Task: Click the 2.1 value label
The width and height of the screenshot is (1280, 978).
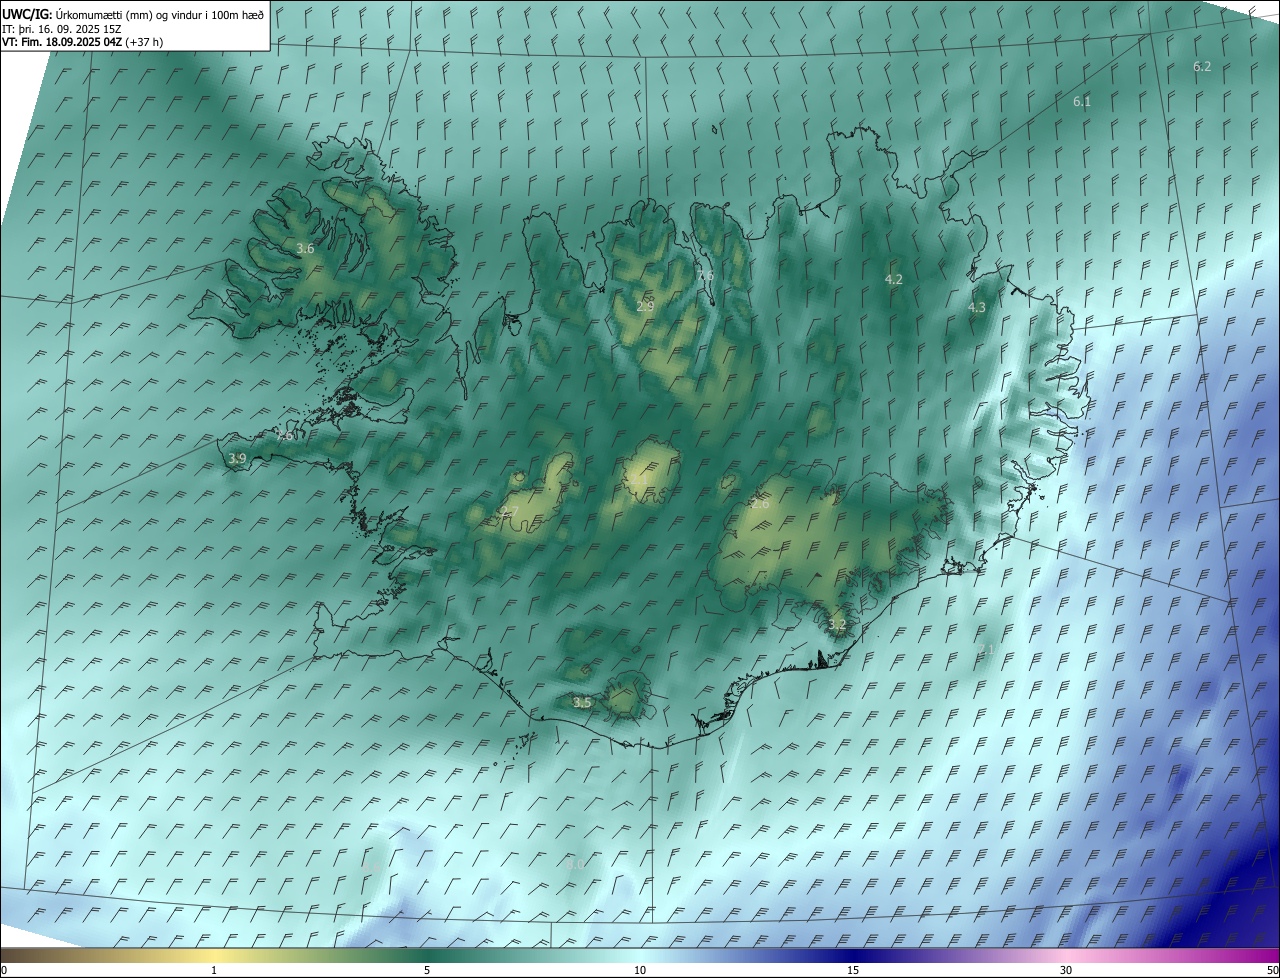Action: [x=638, y=479]
